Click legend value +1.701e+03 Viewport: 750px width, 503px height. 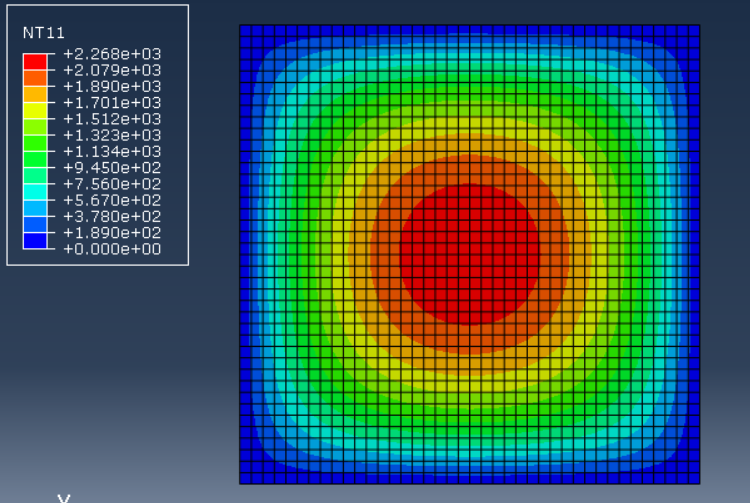click(112, 103)
